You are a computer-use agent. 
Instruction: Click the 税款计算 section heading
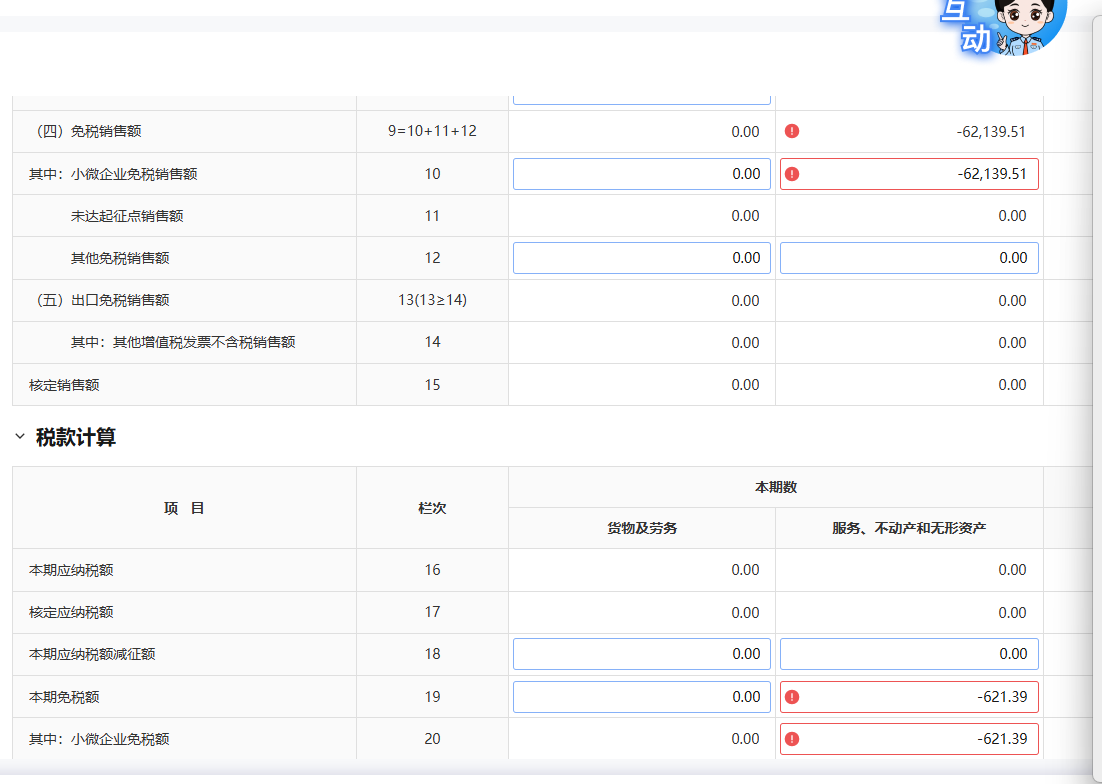coord(76,437)
